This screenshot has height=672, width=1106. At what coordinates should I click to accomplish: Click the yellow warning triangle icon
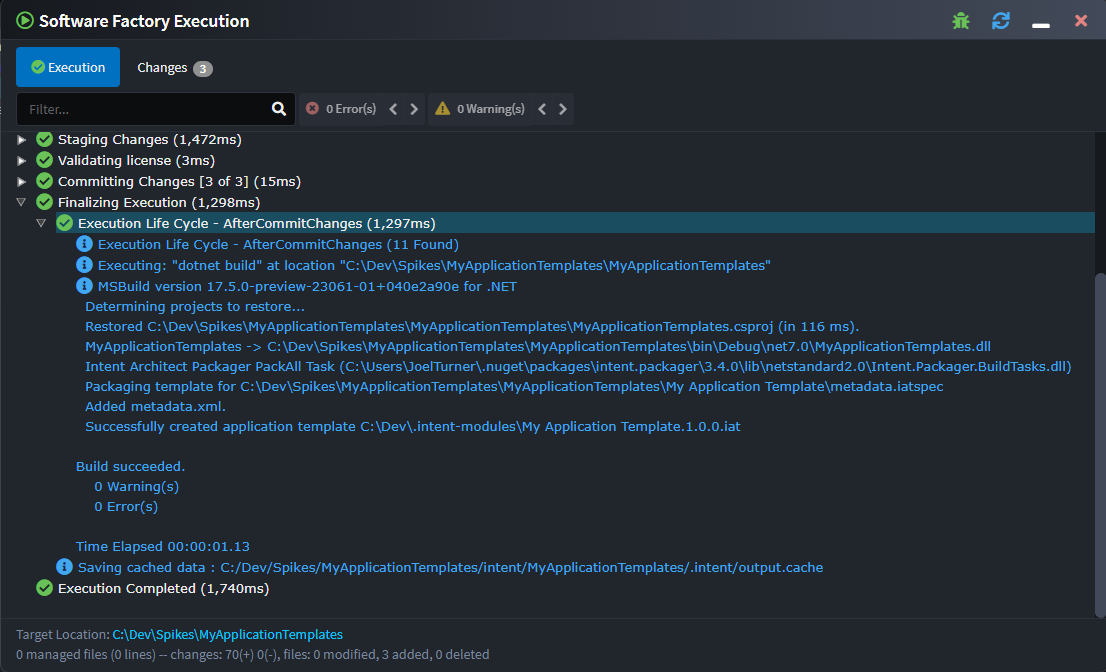tap(442, 109)
